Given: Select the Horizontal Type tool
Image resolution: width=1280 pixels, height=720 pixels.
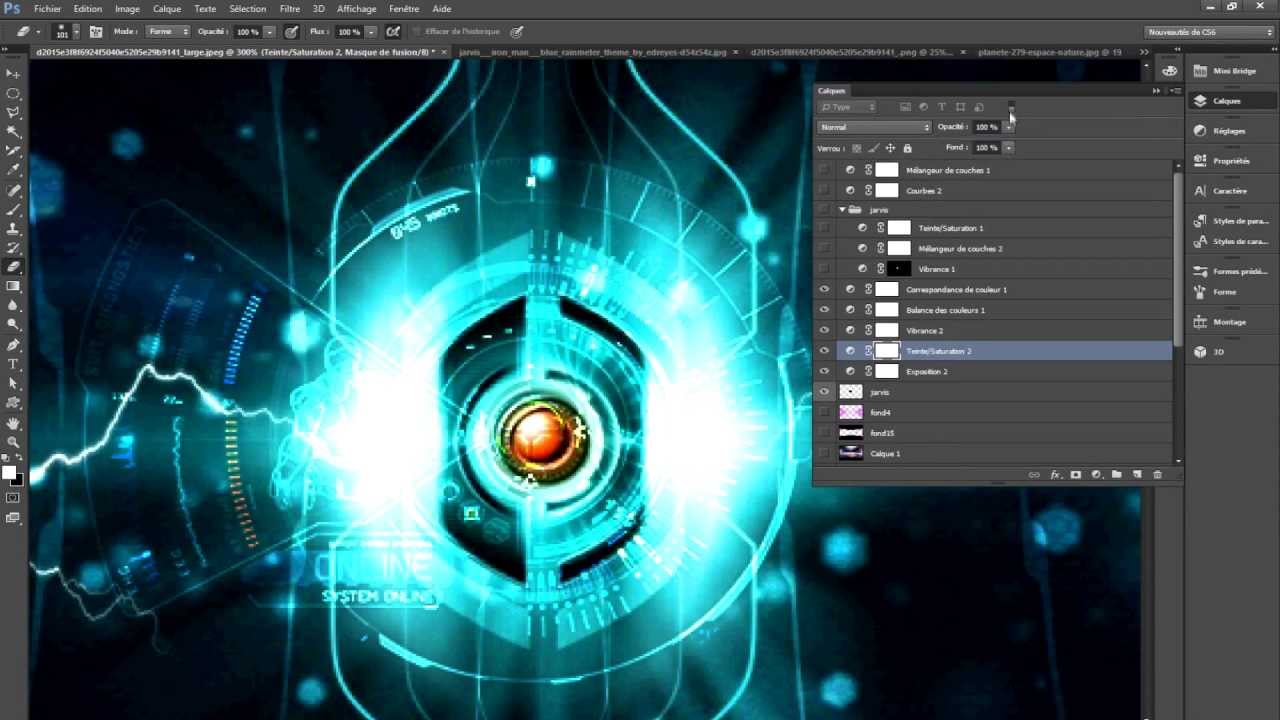Looking at the screenshot, I should [x=14, y=364].
